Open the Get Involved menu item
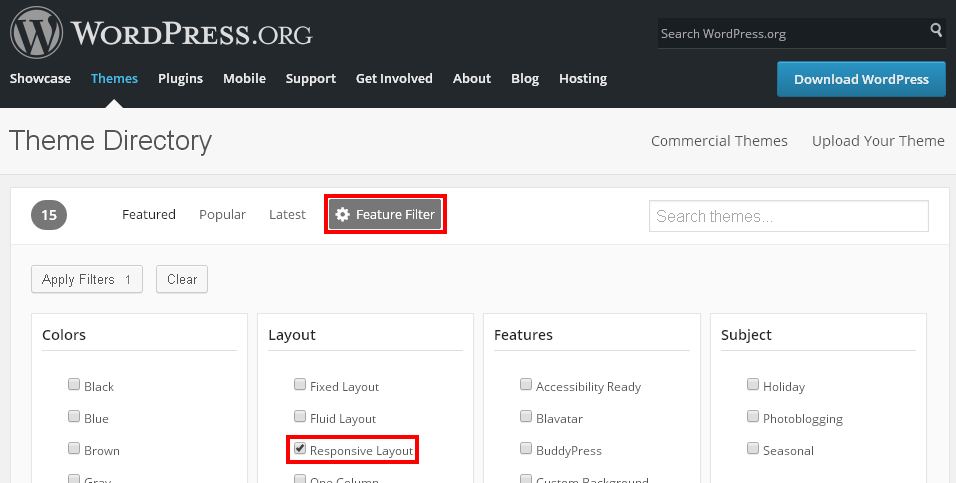956x483 pixels. point(394,79)
